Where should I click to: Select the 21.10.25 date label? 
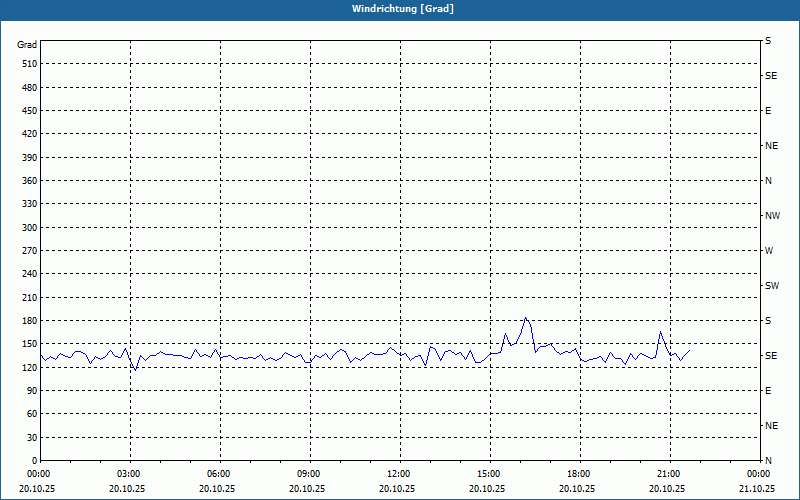(x=757, y=488)
